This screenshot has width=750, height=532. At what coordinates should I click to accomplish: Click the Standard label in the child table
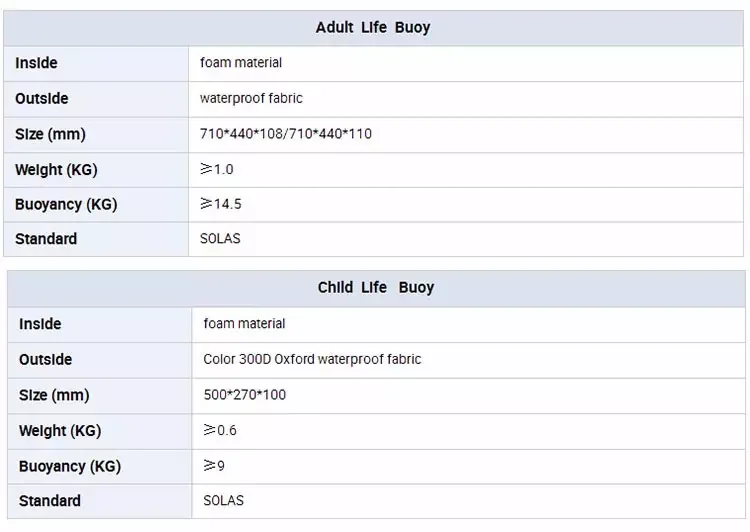tap(50, 500)
